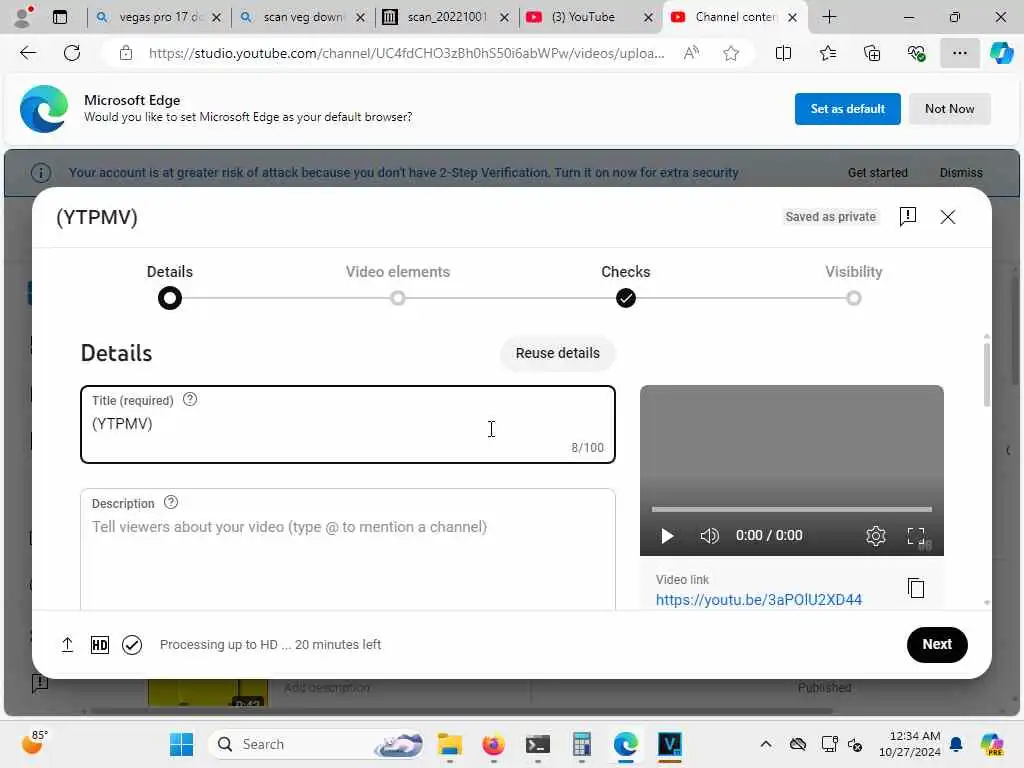Open the Favorites list icon
This screenshot has width=1024, height=768.
pos(827,54)
